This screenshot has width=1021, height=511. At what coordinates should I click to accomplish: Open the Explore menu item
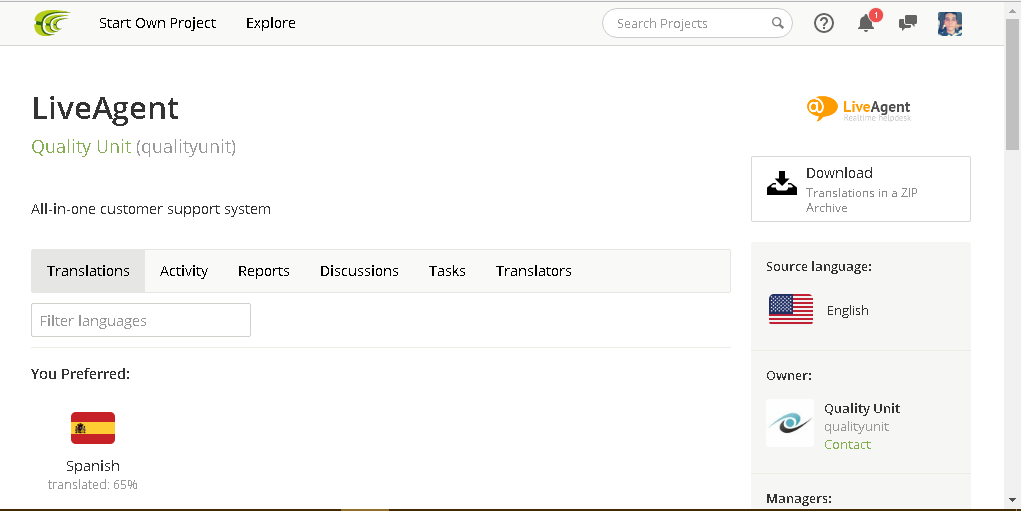point(271,23)
